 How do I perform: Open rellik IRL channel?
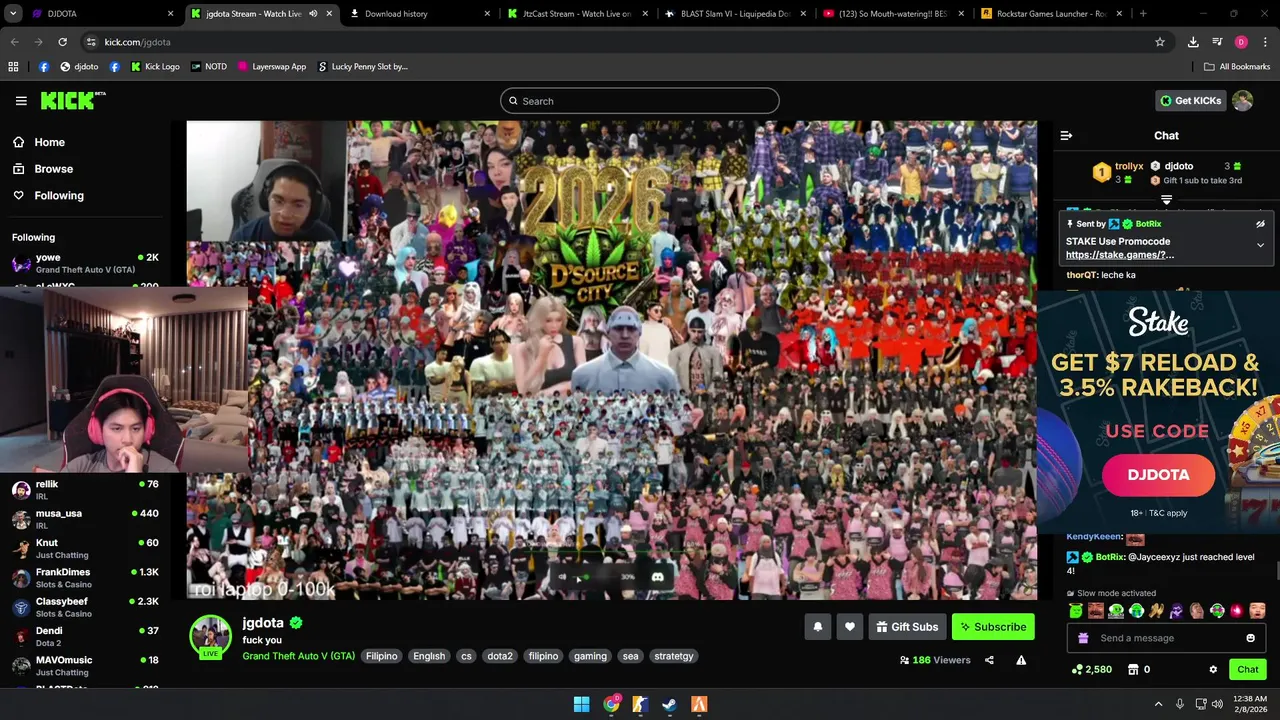(85, 490)
